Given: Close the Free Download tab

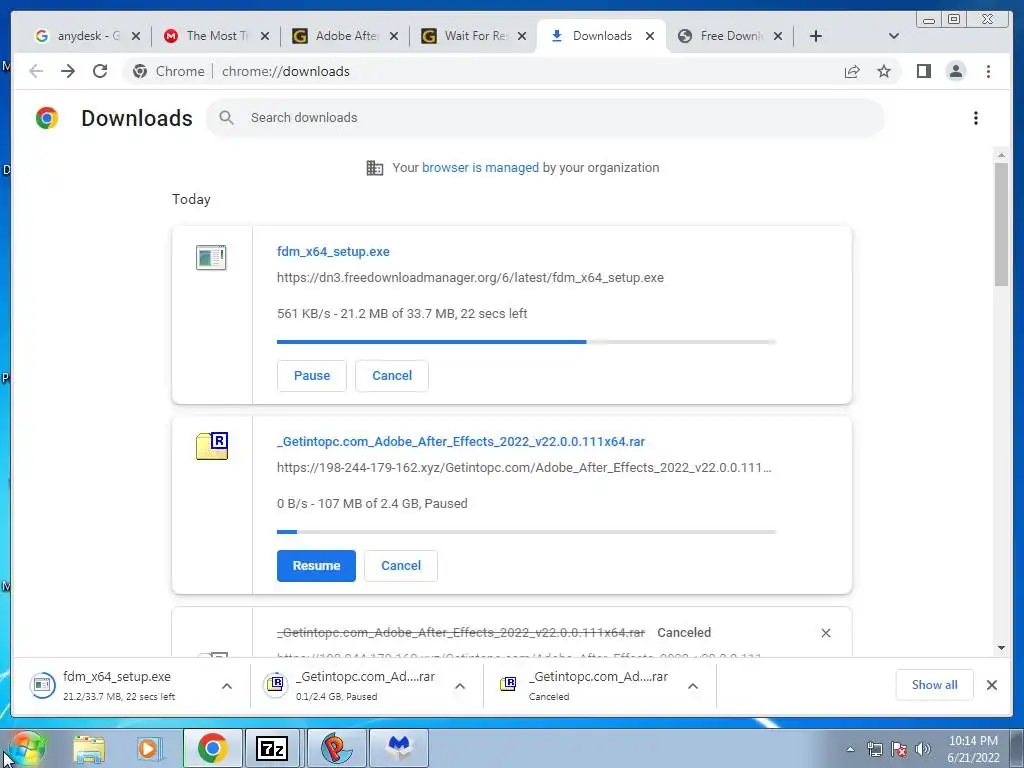Looking at the screenshot, I should click(x=778, y=37).
